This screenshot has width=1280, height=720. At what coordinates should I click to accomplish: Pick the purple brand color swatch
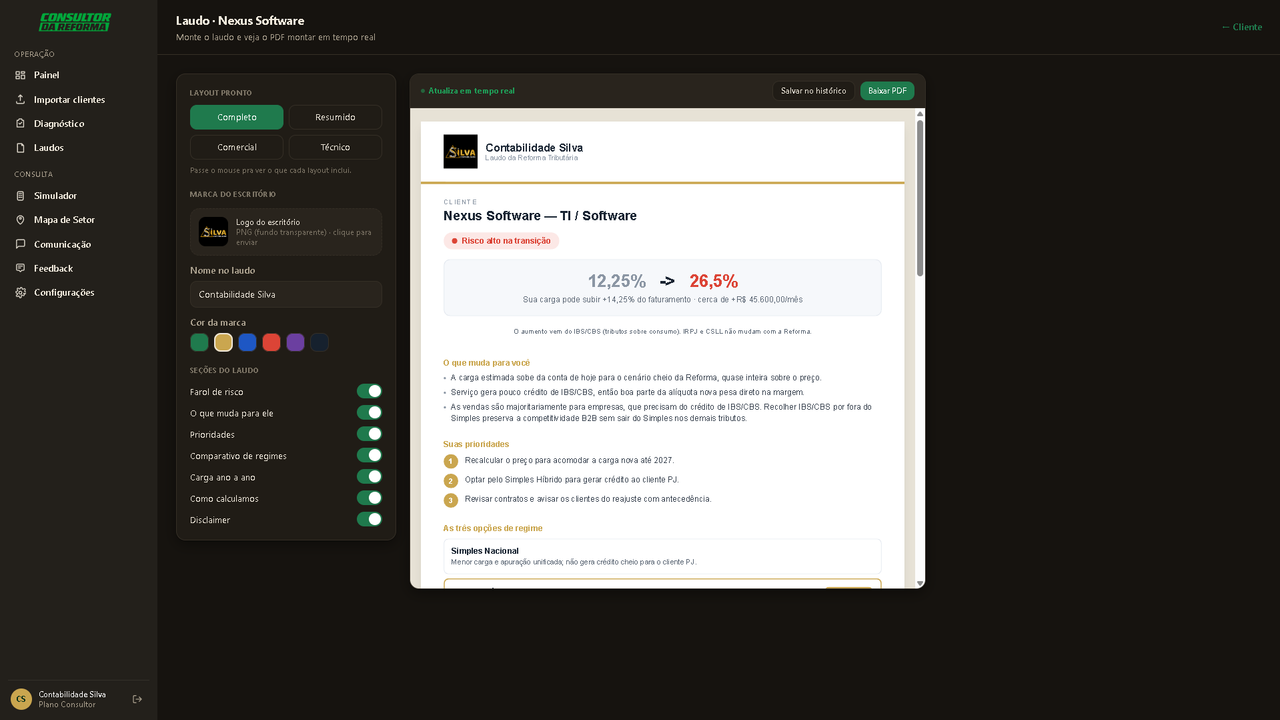pyautogui.click(x=295, y=343)
